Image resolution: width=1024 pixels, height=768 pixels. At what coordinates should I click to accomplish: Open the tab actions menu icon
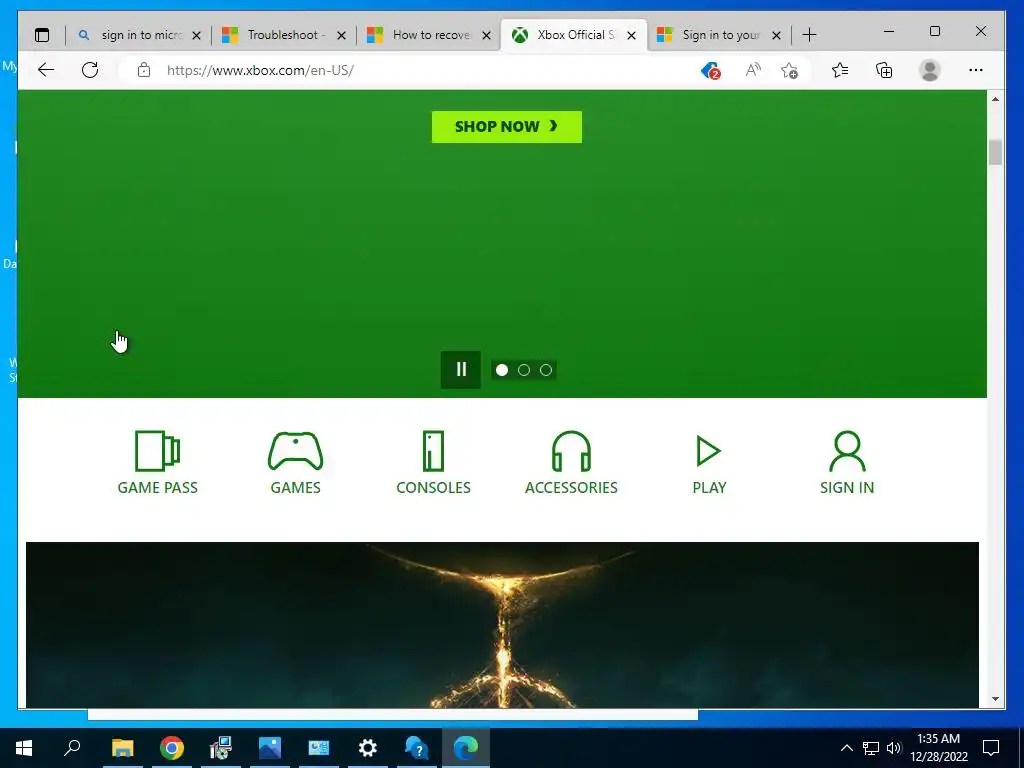point(42,35)
